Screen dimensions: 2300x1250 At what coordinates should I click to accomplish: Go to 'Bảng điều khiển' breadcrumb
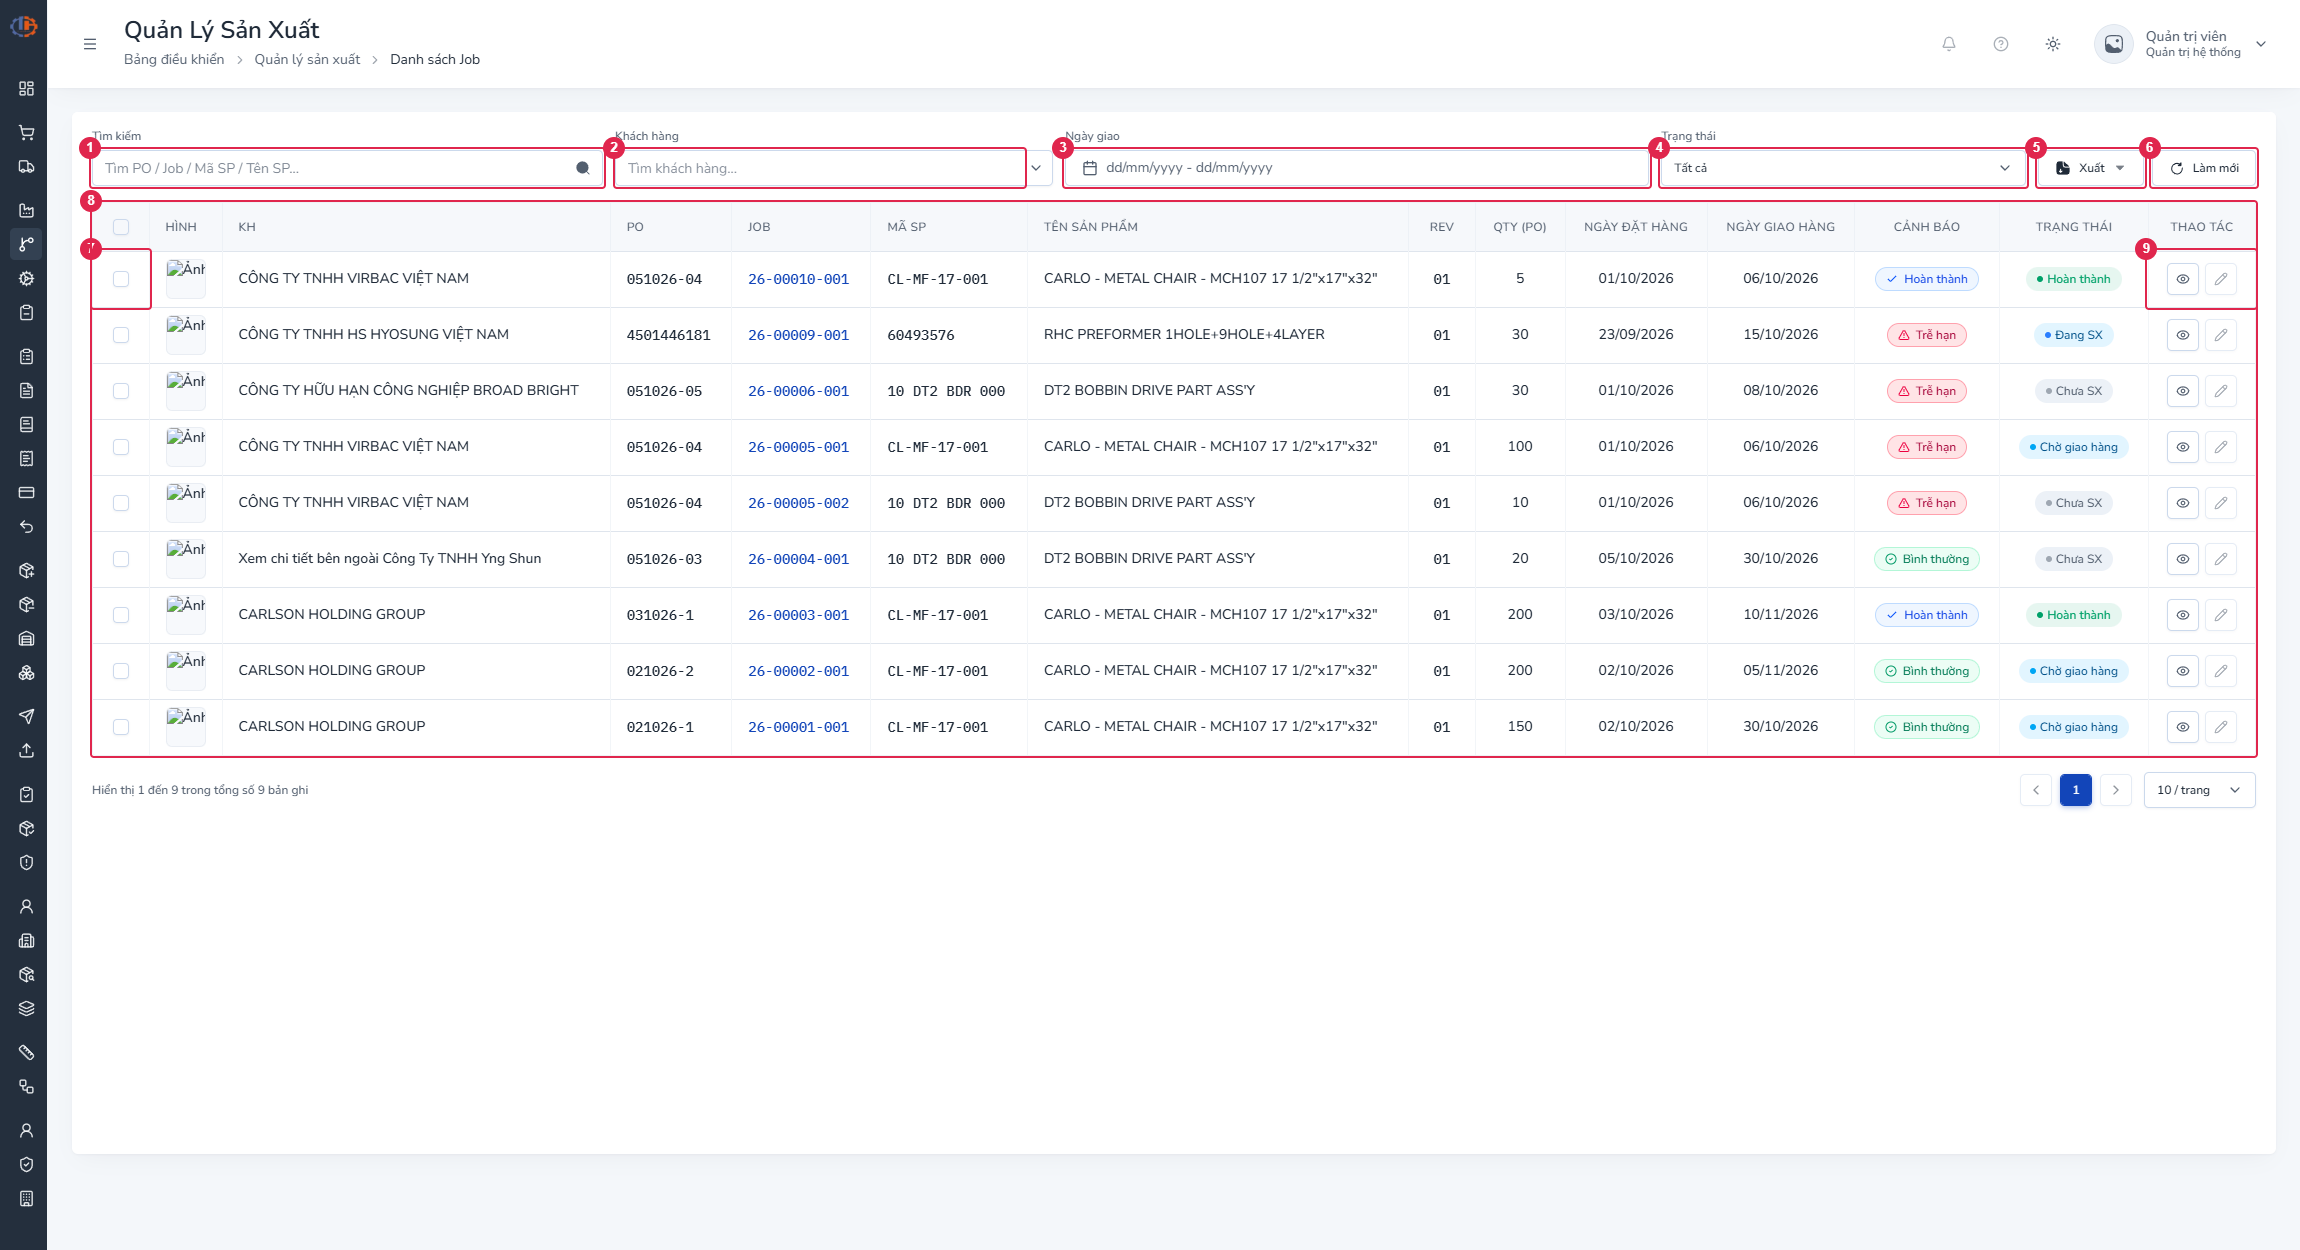coord(174,60)
